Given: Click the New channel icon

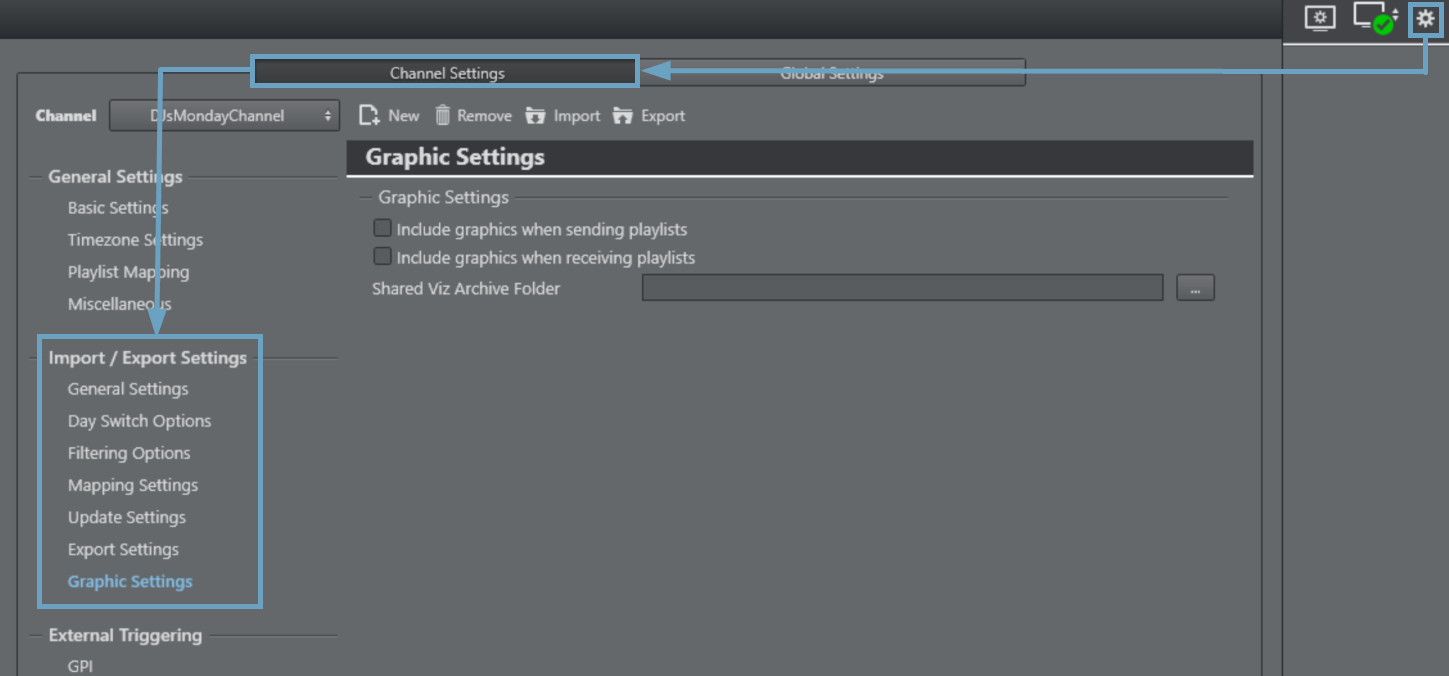Looking at the screenshot, I should click(369, 116).
